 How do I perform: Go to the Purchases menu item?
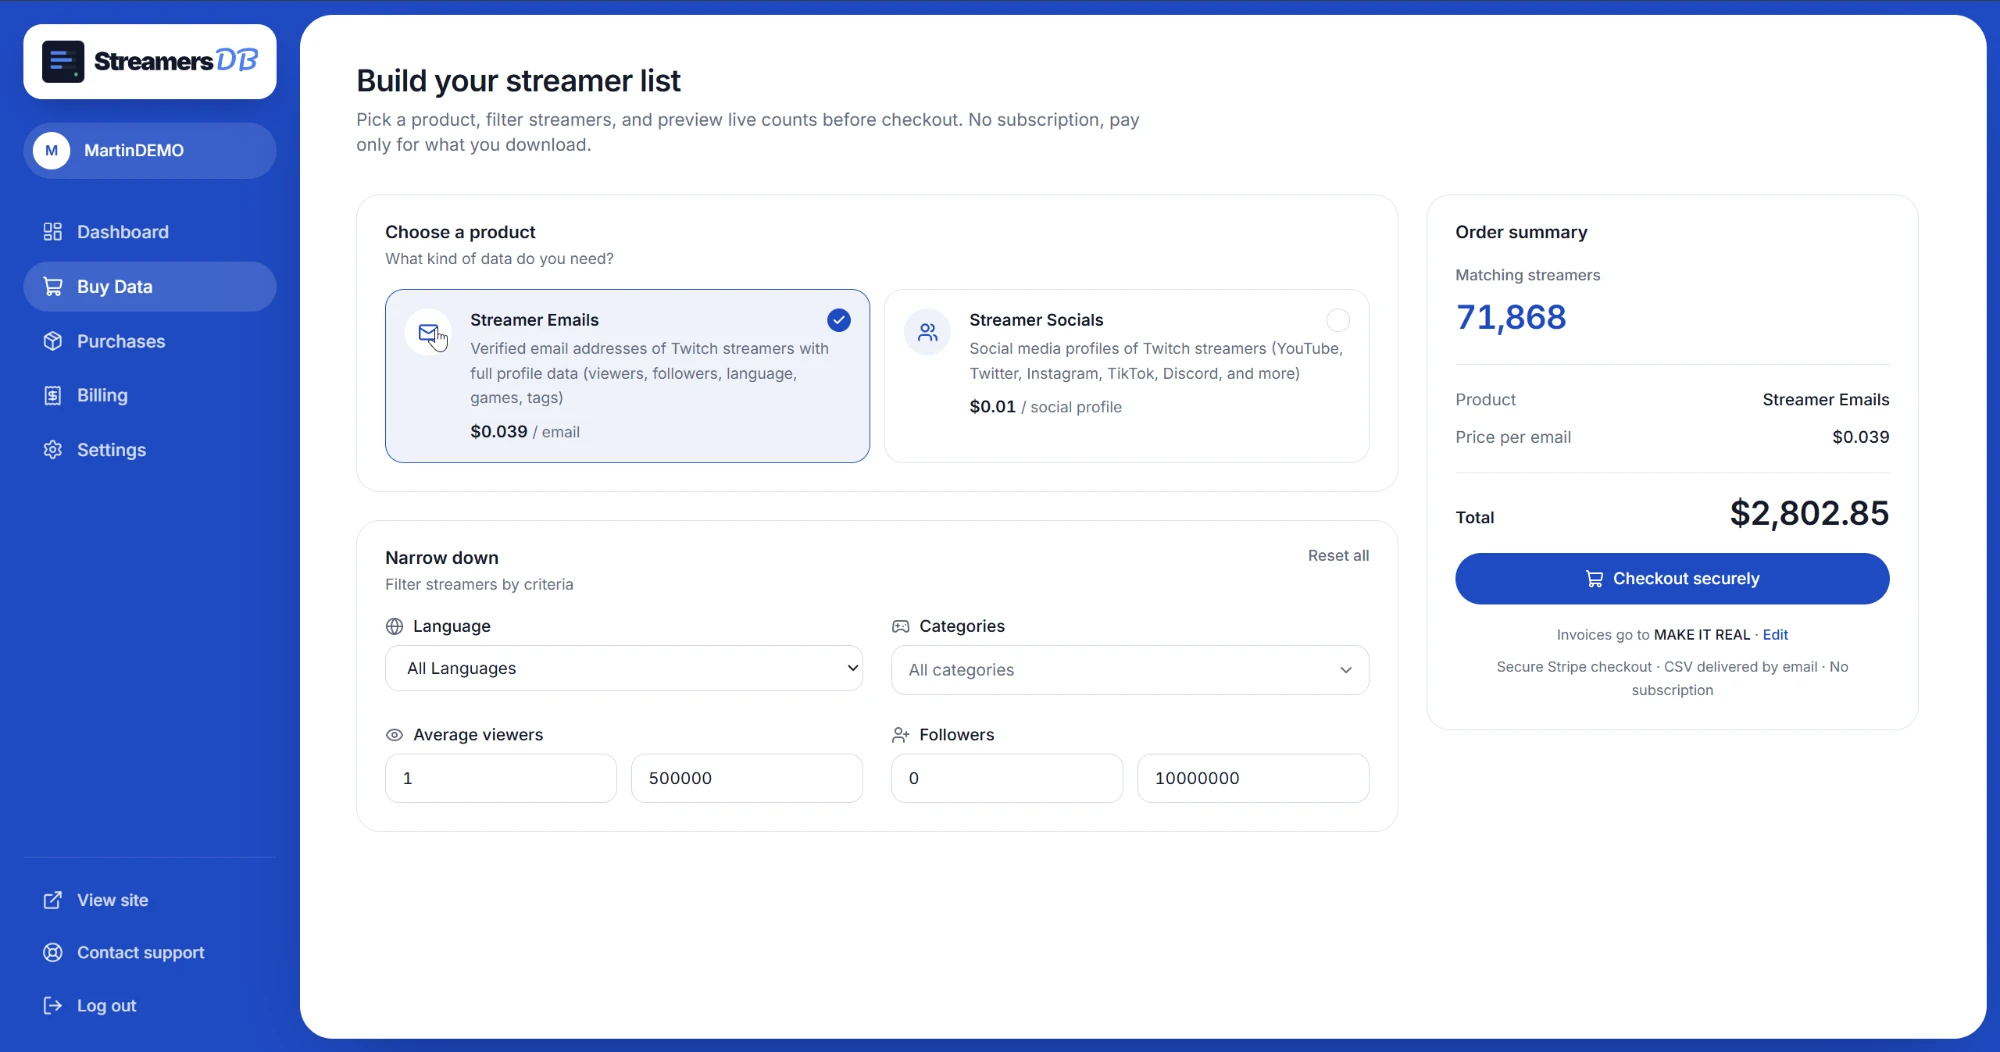coord(150,341)
